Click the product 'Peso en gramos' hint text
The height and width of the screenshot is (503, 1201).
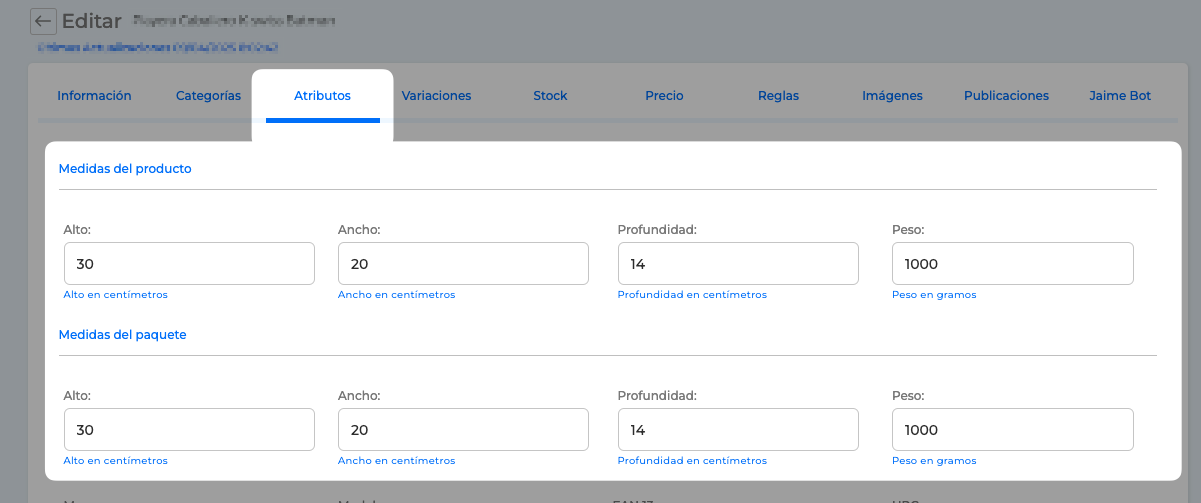click(x=934, y=295)
